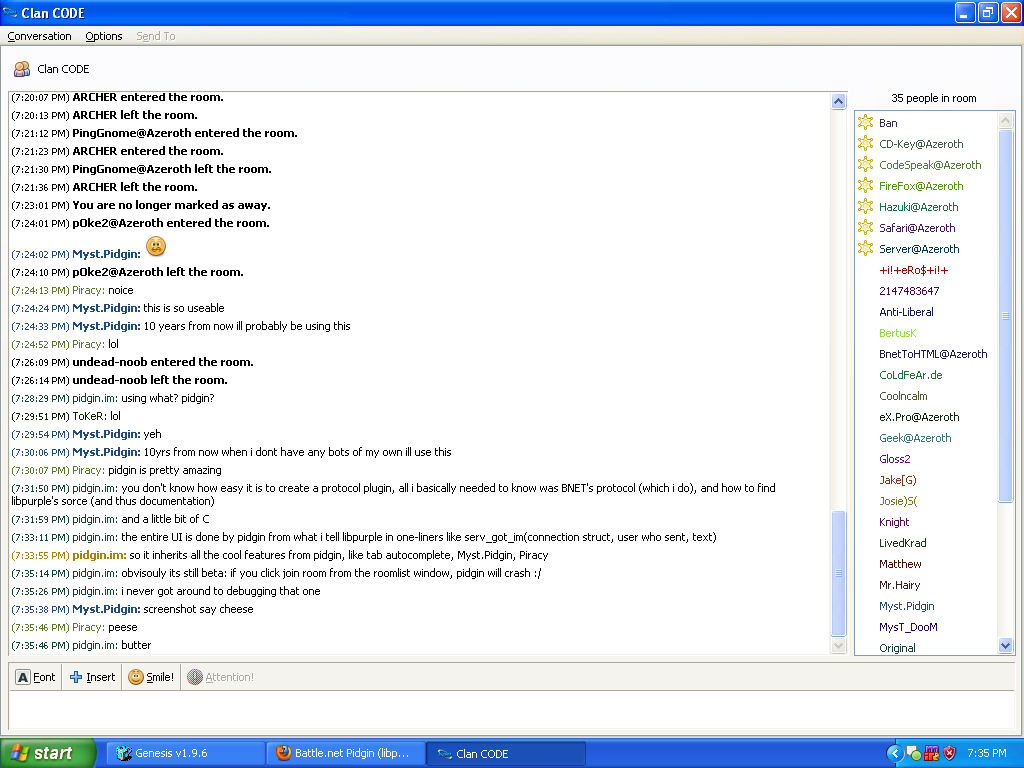Click the star icon next to Ban

(x=866, y=123)
